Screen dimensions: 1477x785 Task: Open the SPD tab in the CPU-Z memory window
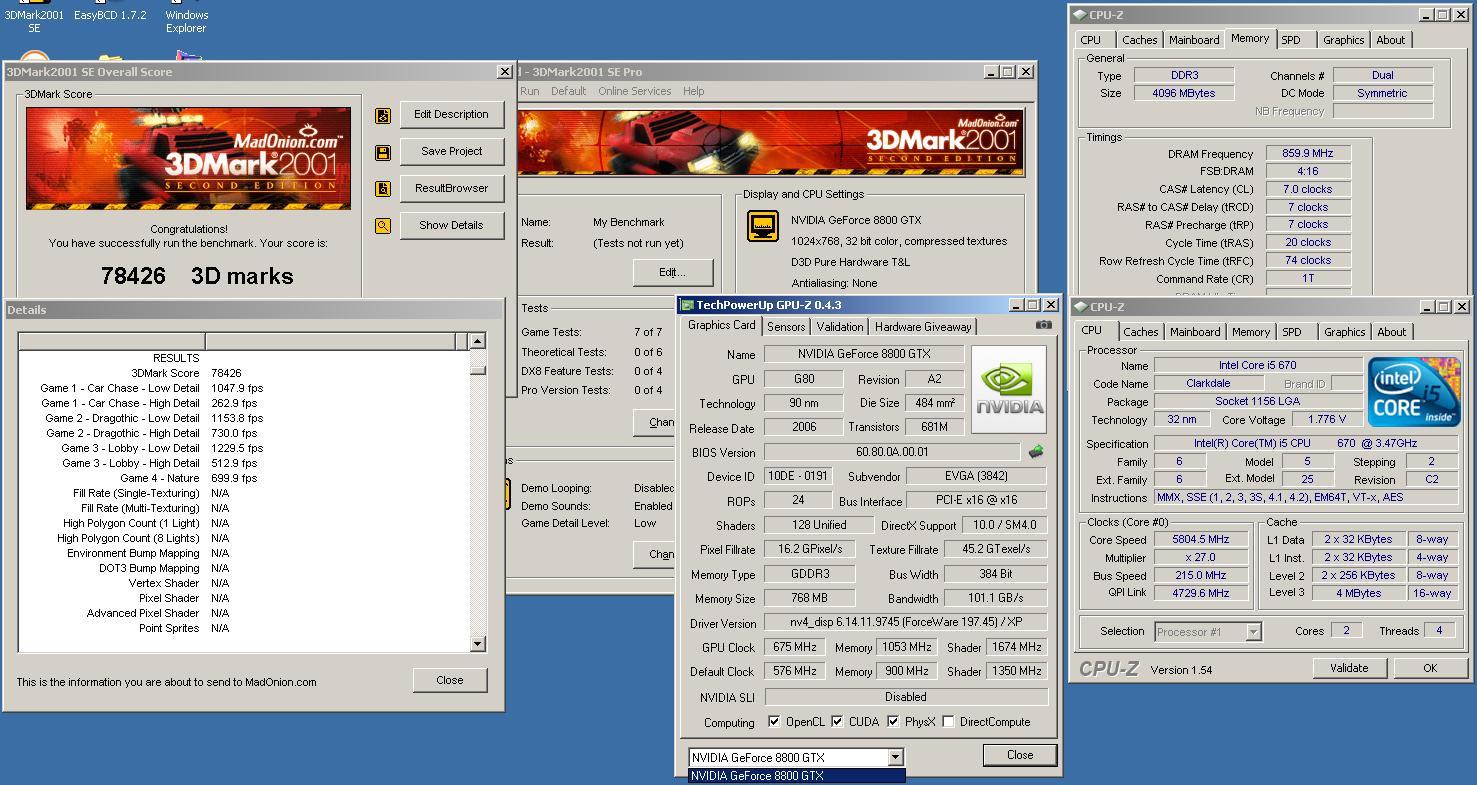click(x=1291, y=40)
